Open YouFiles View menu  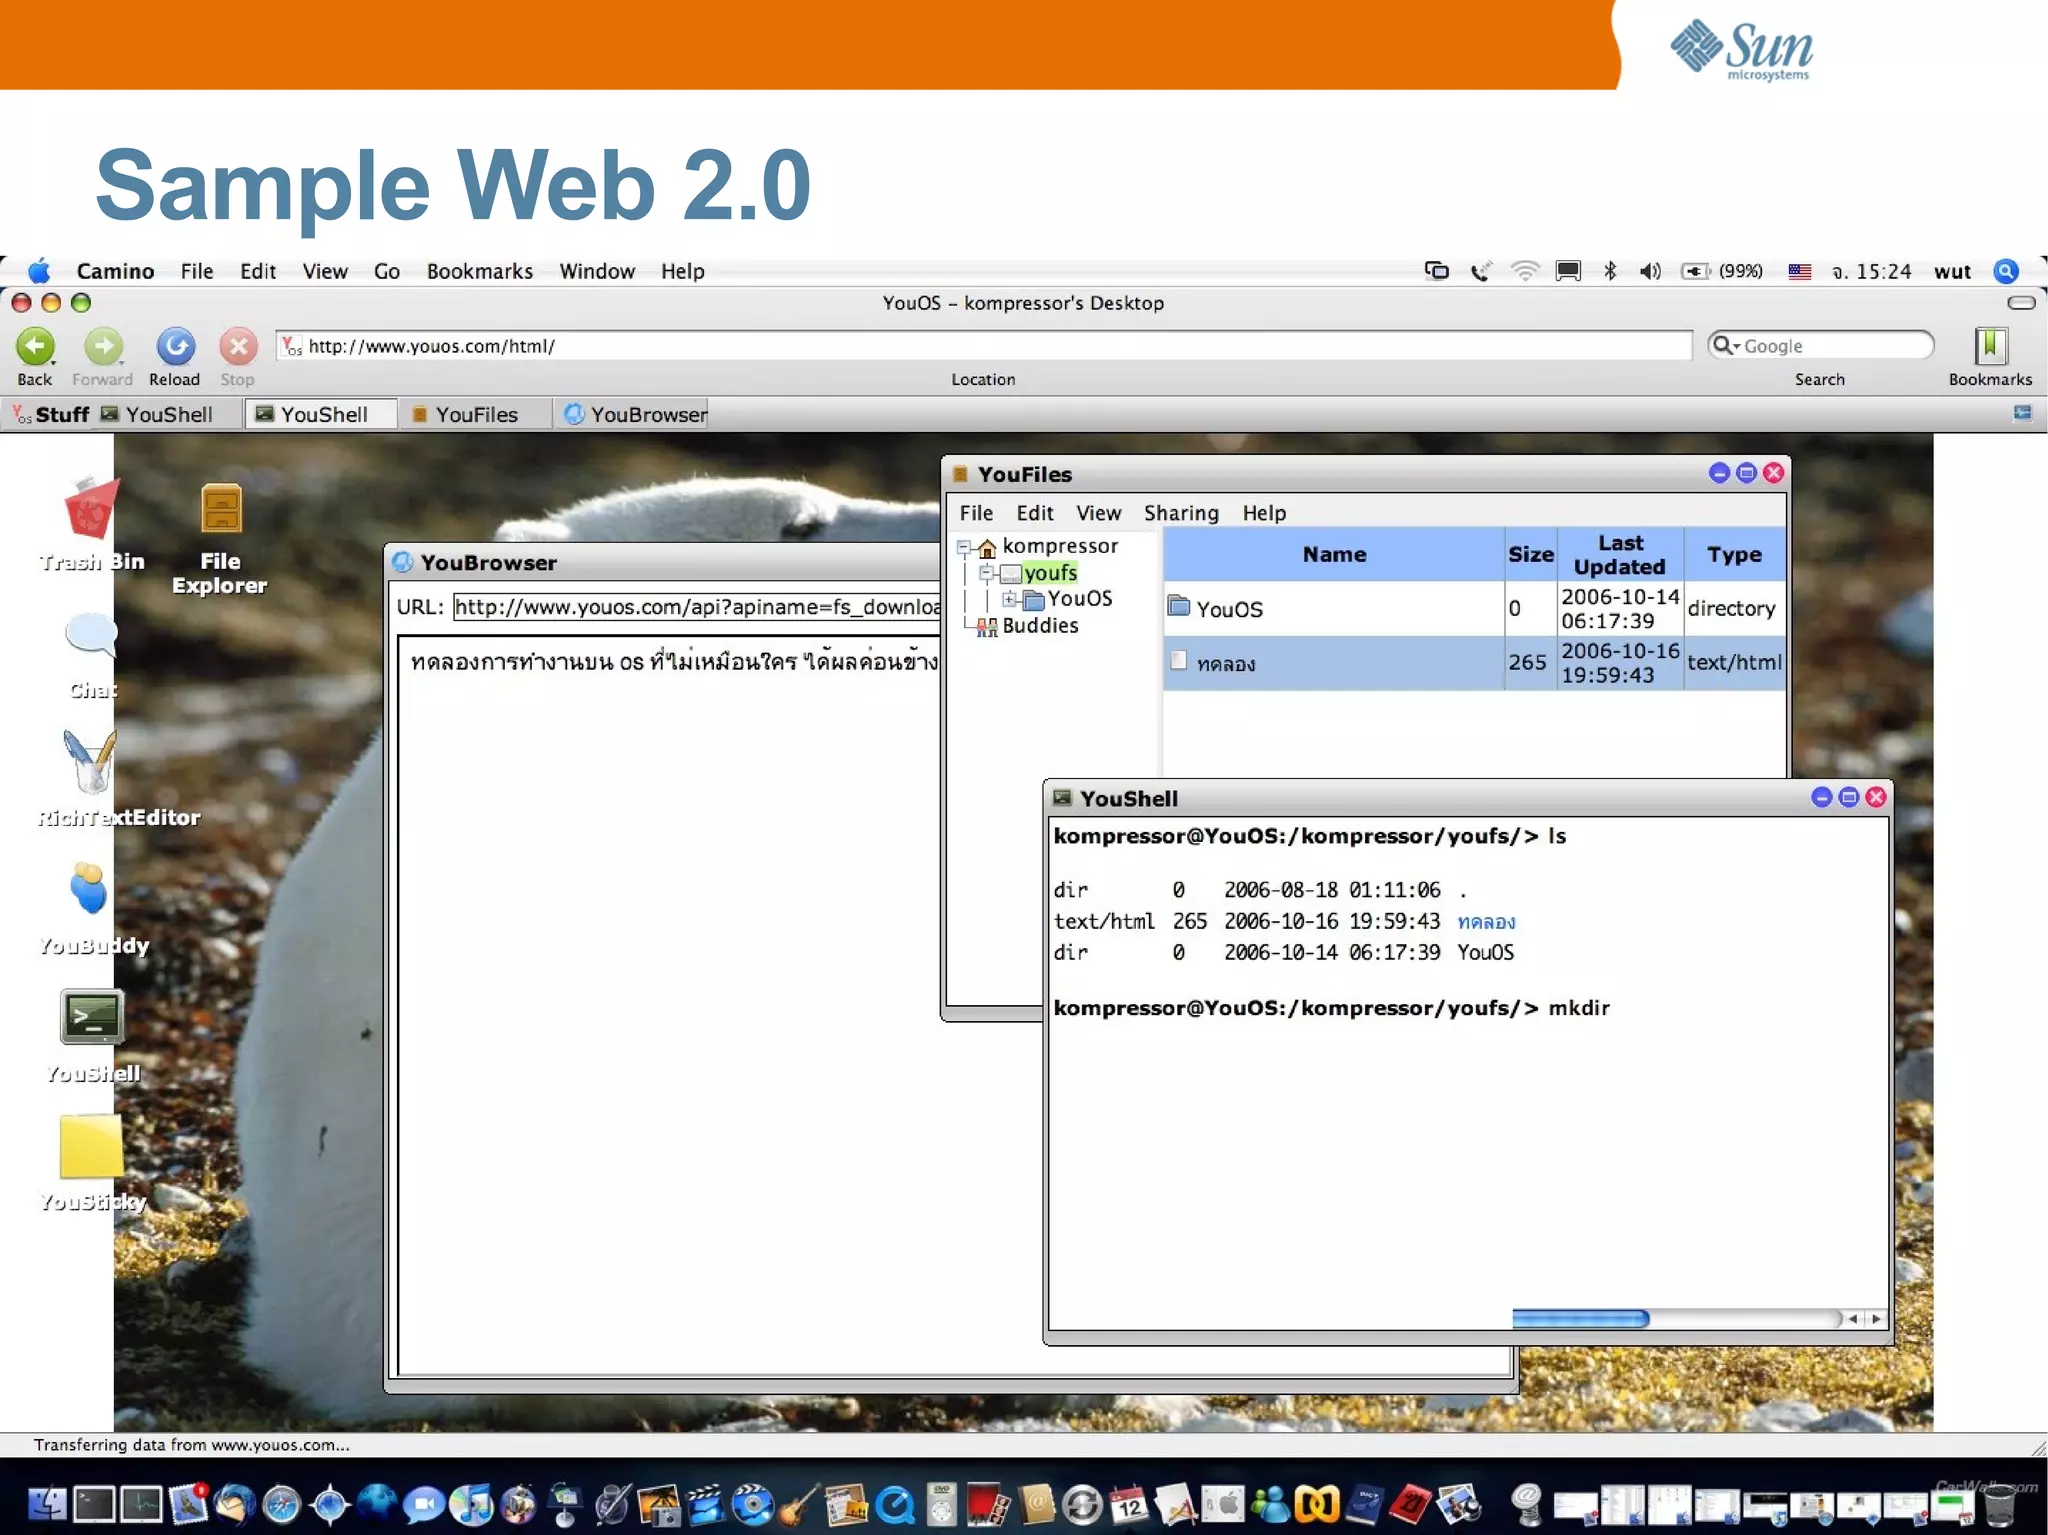[x=1098, y=513]
